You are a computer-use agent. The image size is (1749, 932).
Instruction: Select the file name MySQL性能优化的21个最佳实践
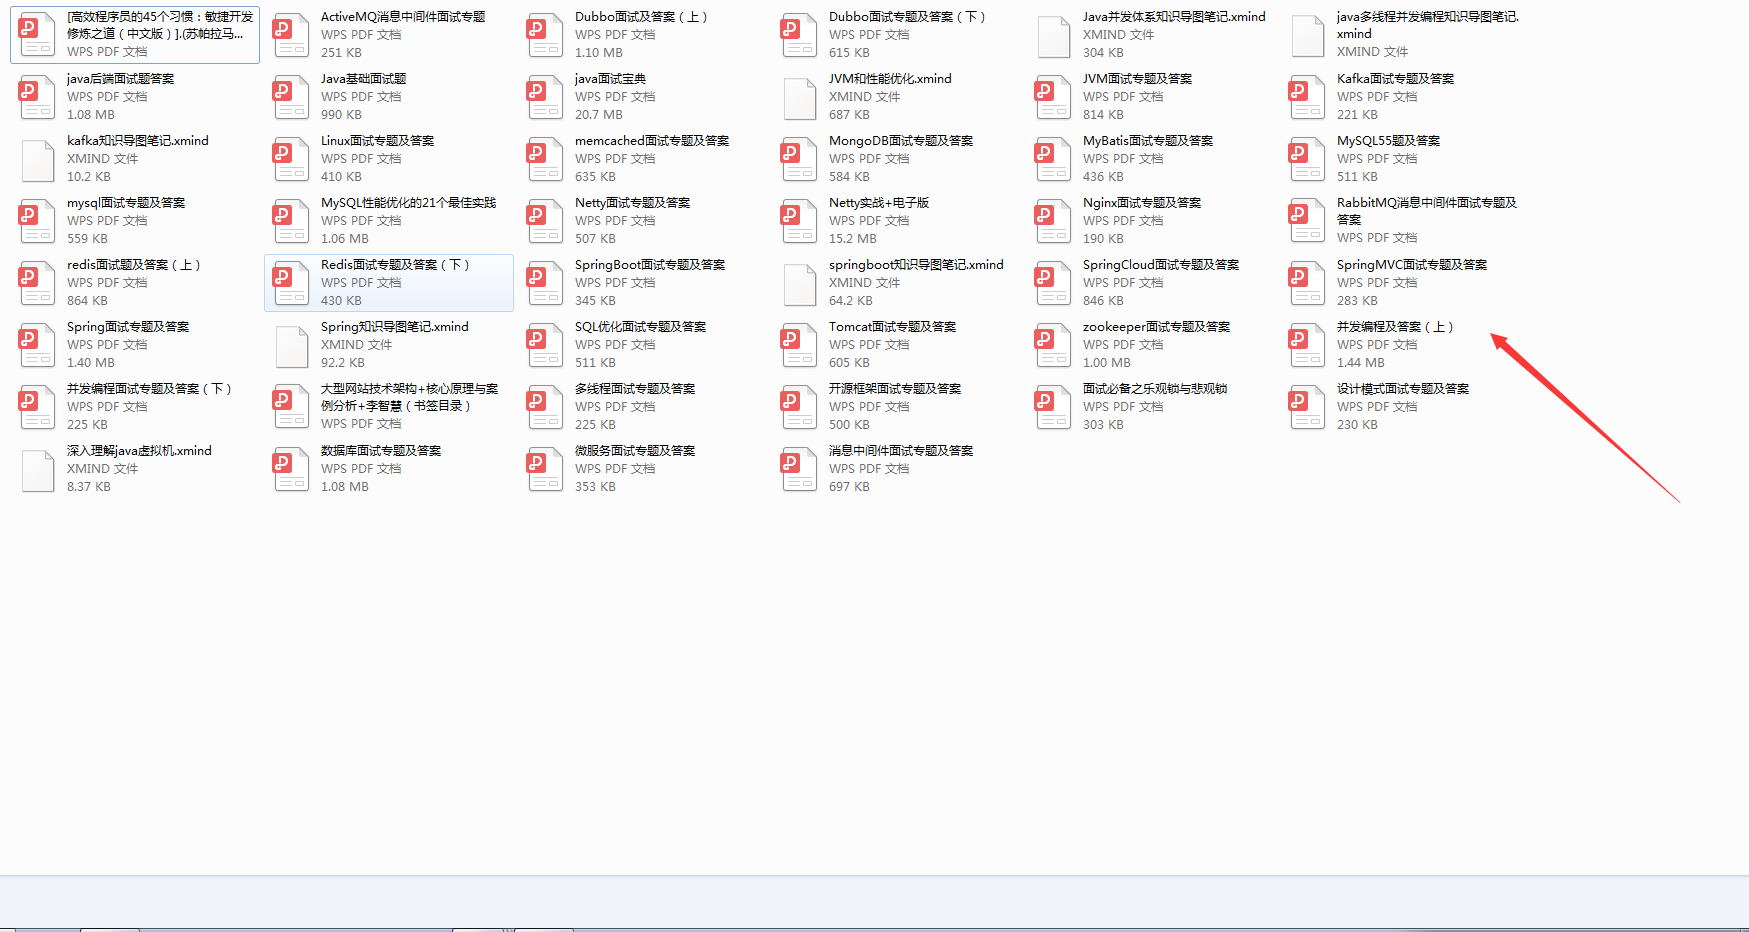(408, 203)
